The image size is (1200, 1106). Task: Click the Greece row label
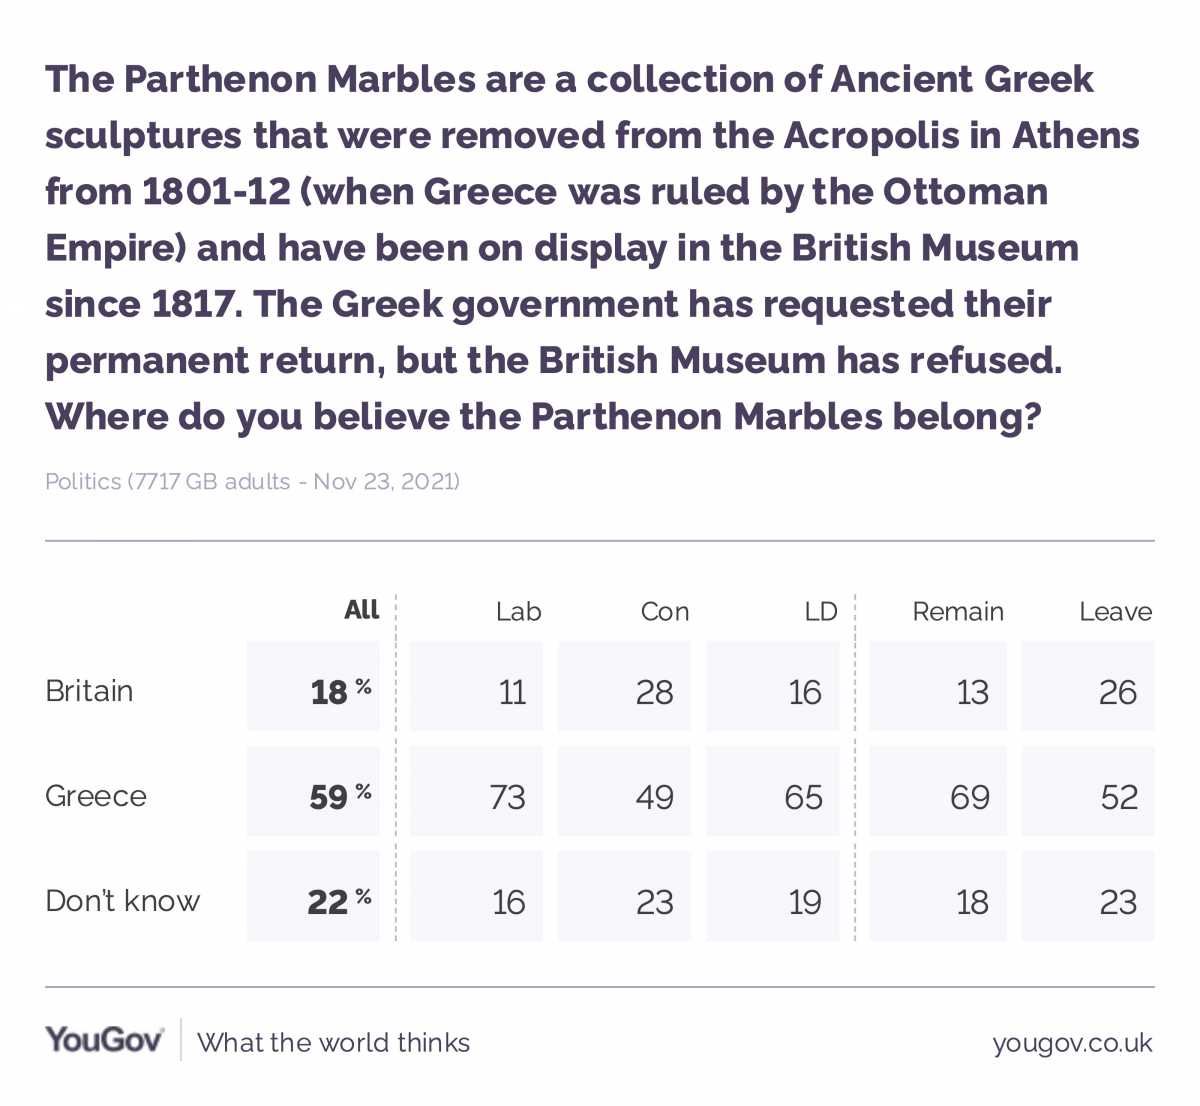[x=96, y=796]
